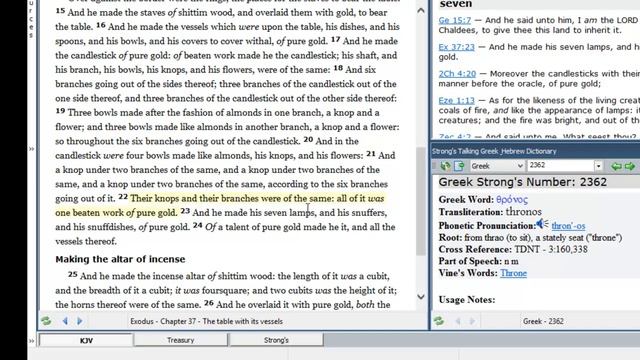The width and height of the screenshot is (640, 360).
Task: Click the 'Exodus - Chapter 37' status bar label
Action: tap(206, 321)
